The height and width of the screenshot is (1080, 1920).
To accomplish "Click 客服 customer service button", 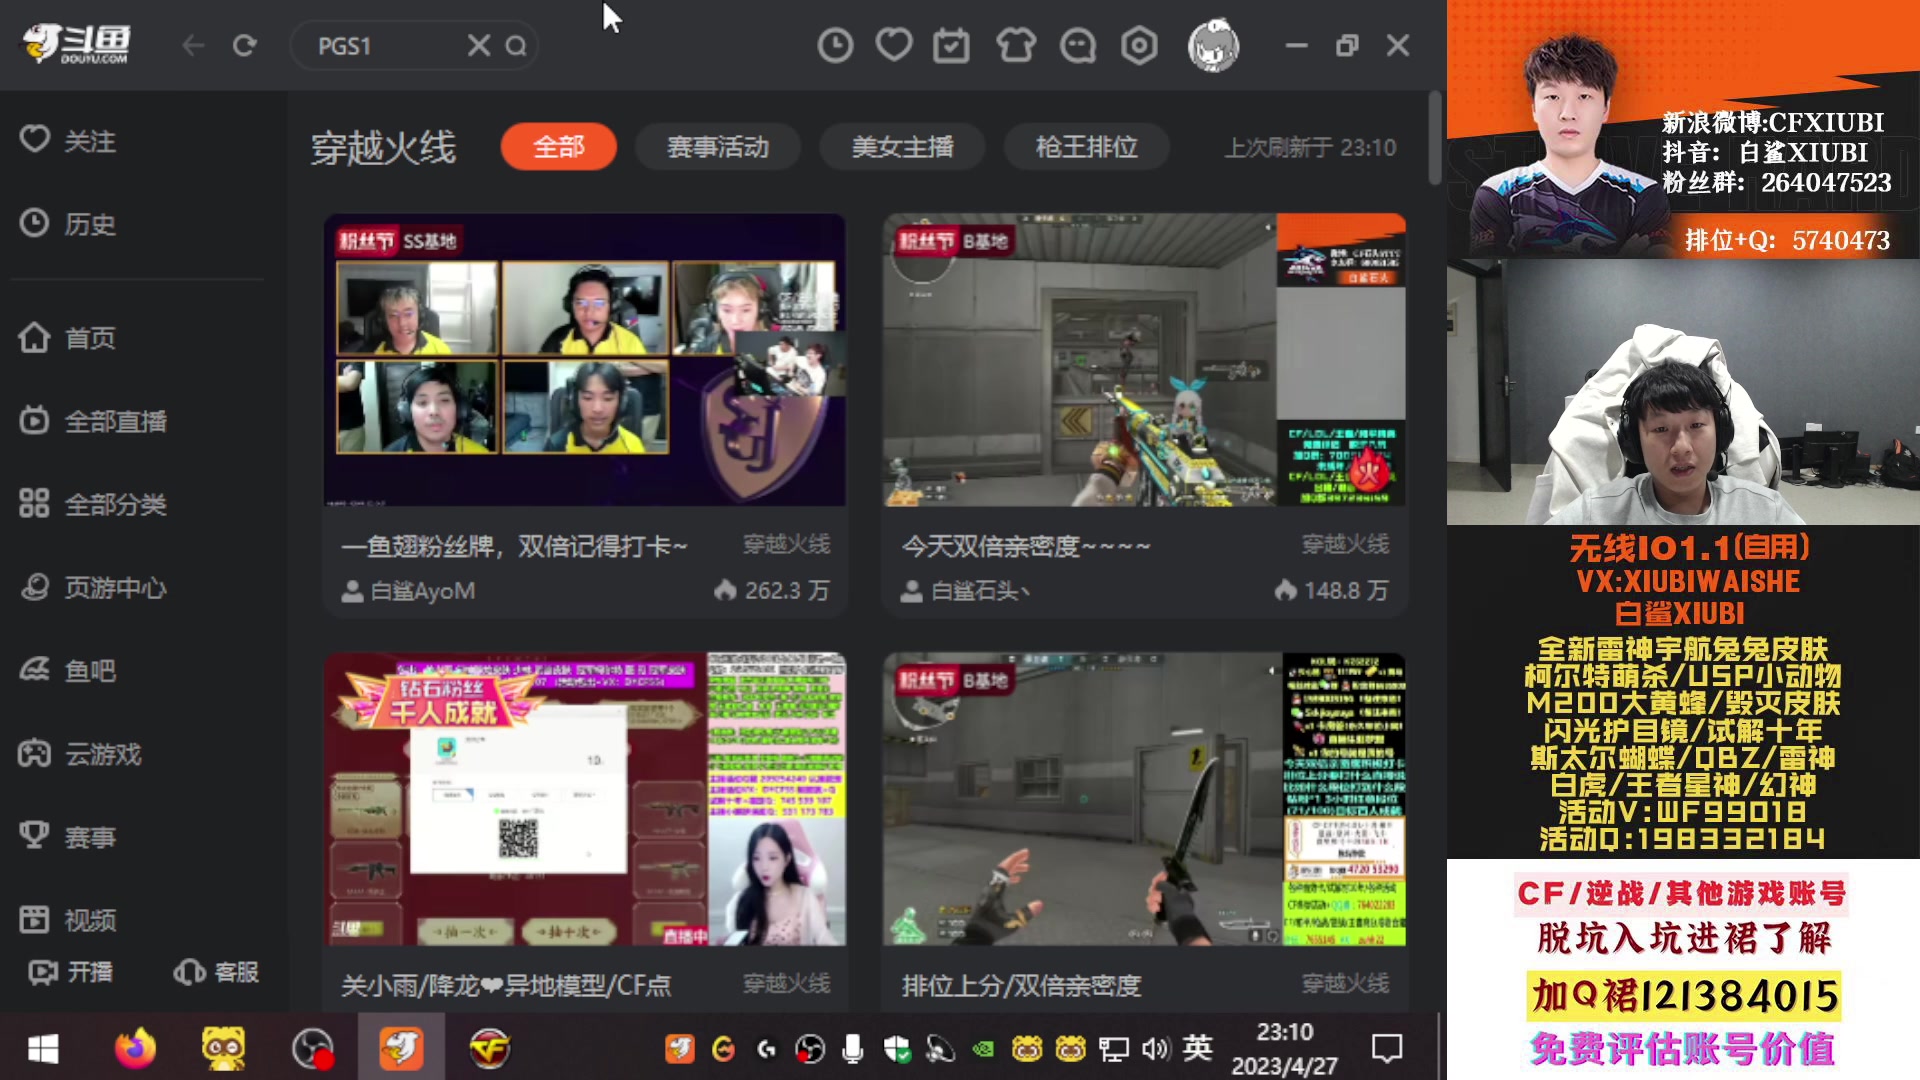I will [216, 972].
